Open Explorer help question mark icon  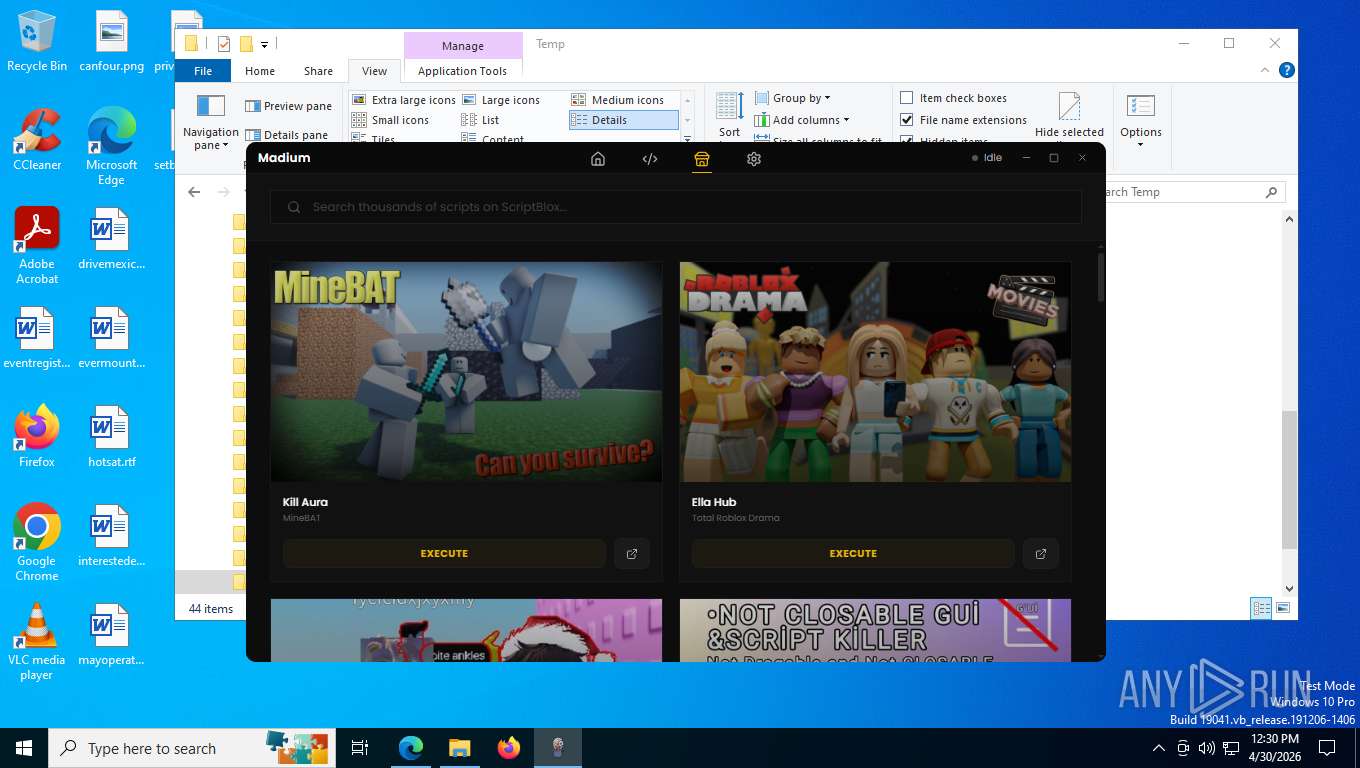click(1287, 70)
